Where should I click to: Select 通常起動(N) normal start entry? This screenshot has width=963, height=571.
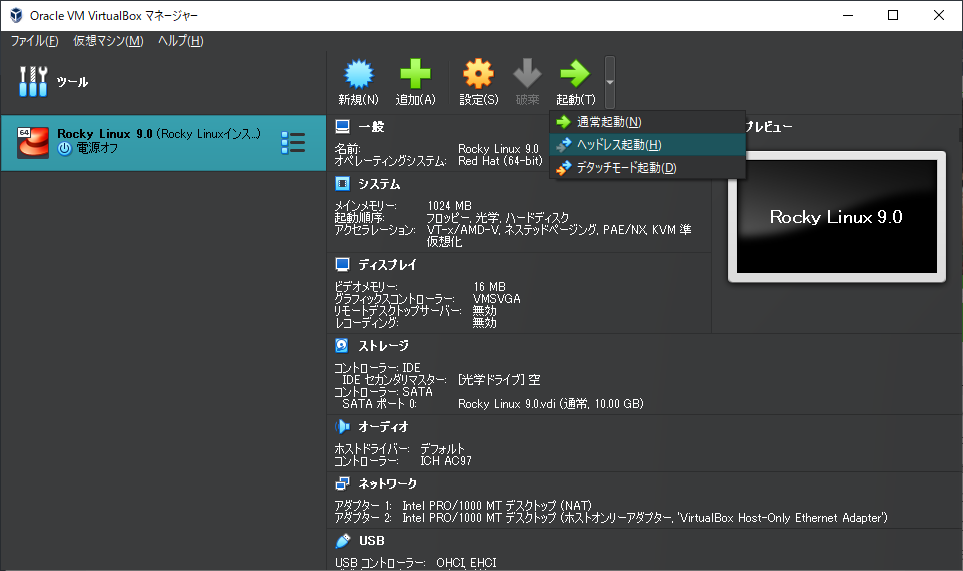pyautogui.click(x=648, y=122)
